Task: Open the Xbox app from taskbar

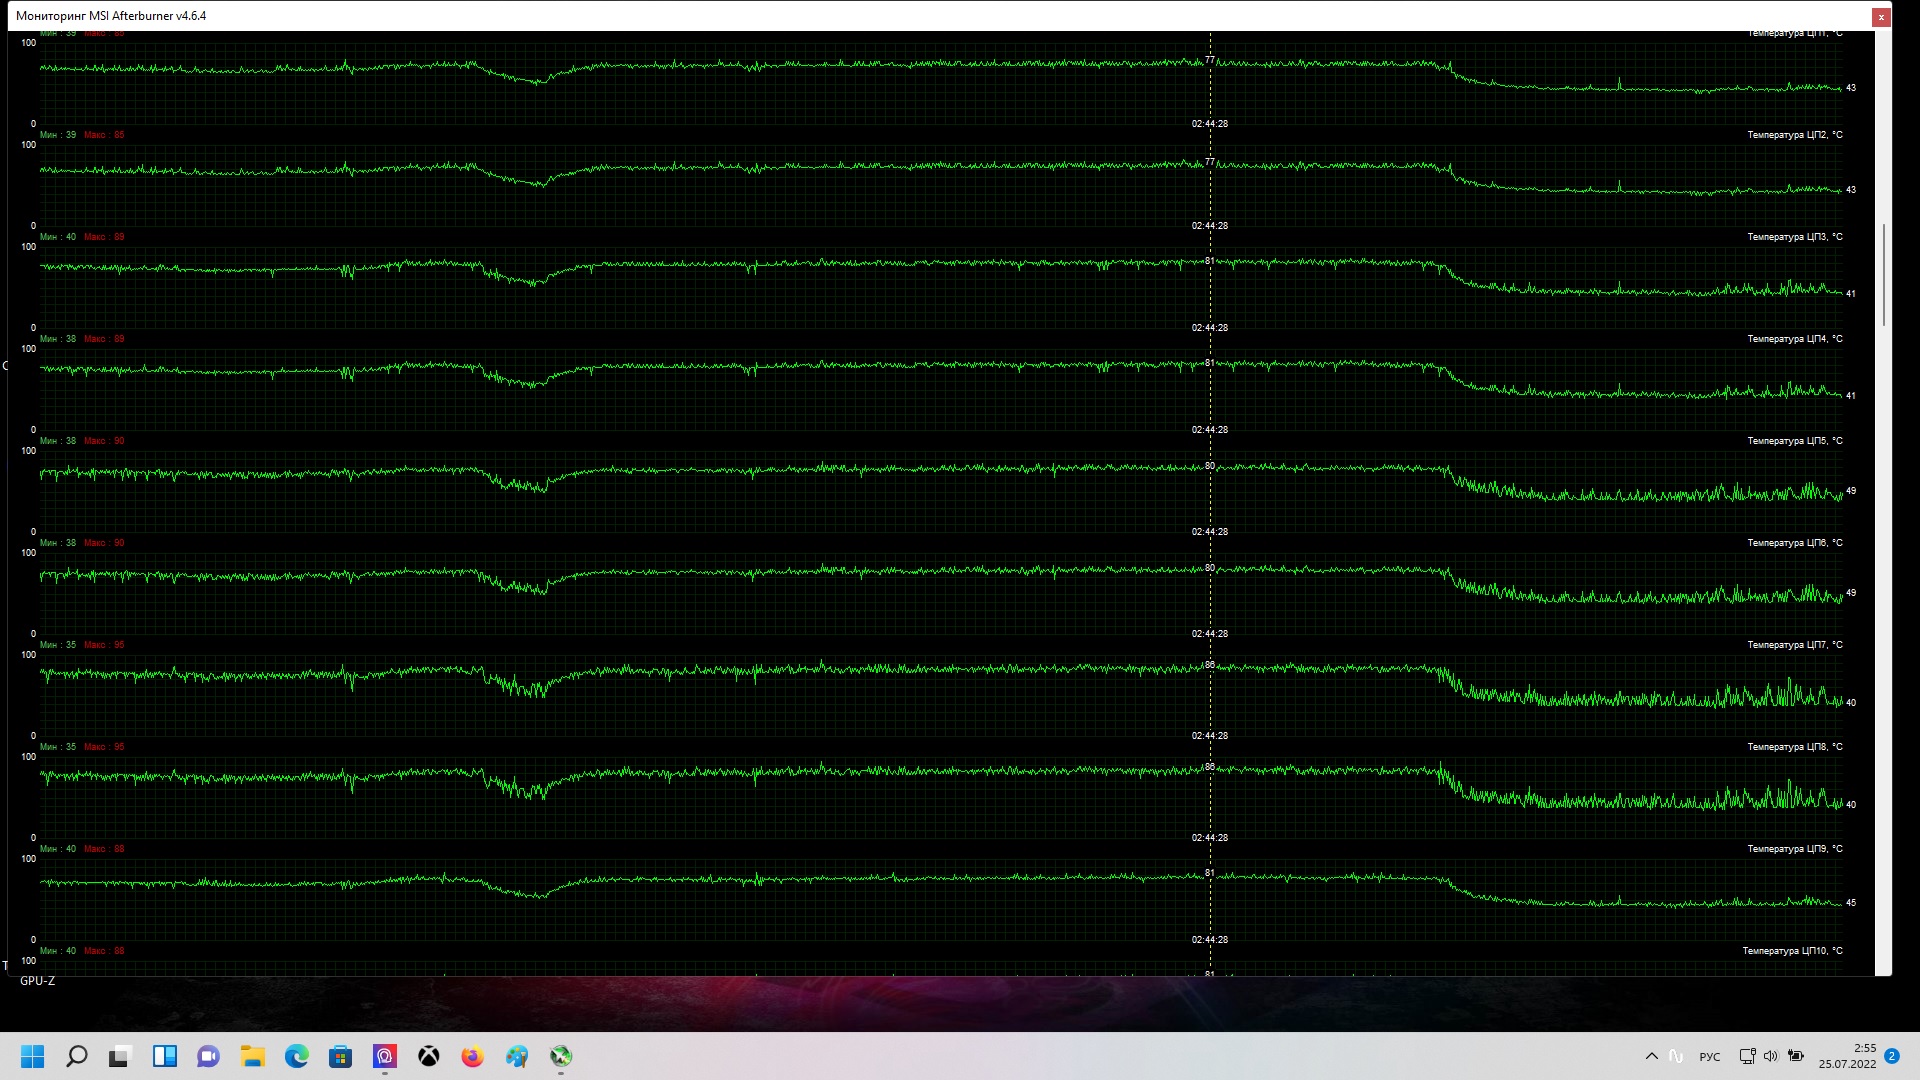Action: coord(429,1056)
